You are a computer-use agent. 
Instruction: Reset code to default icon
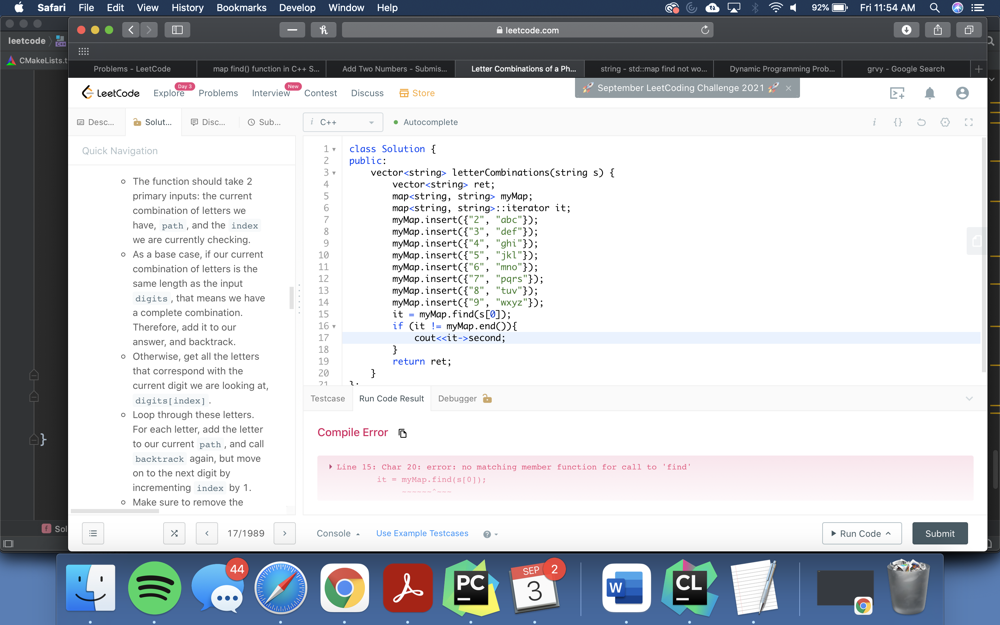(x=922, y=122)
